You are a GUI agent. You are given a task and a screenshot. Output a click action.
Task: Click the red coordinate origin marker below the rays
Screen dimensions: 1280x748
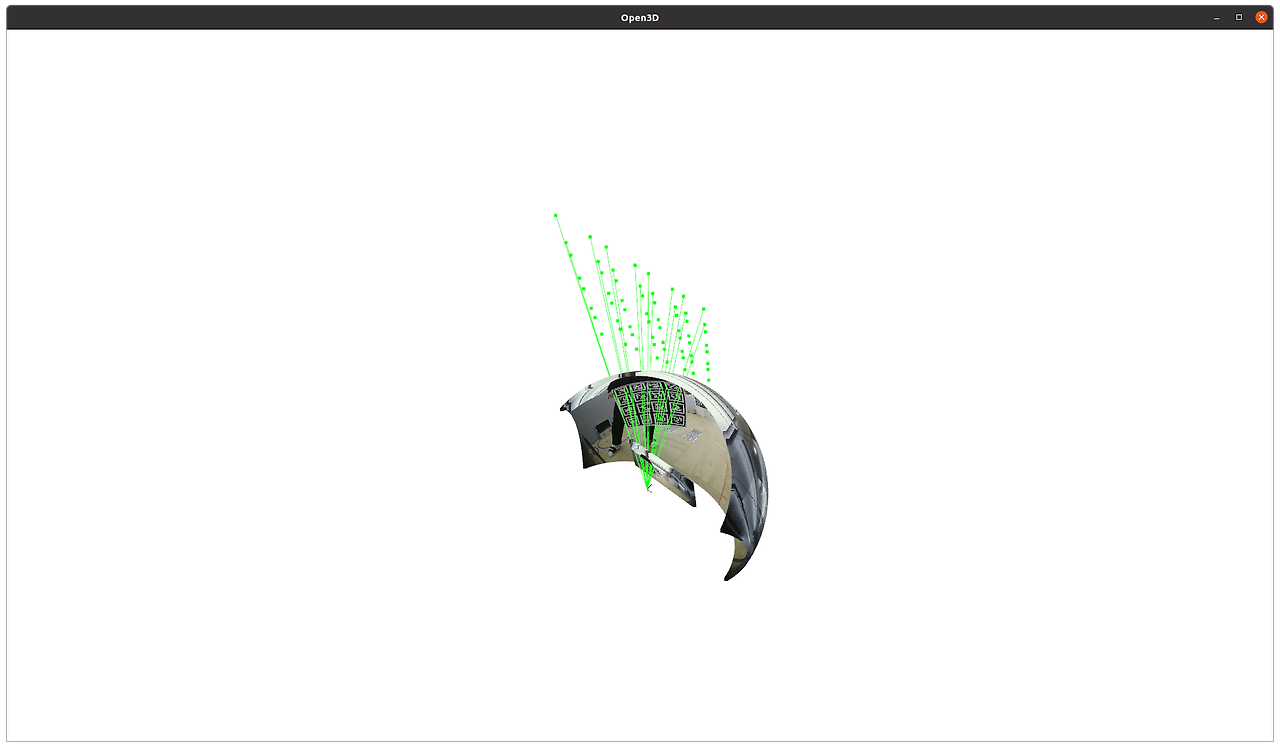[649, 489]
